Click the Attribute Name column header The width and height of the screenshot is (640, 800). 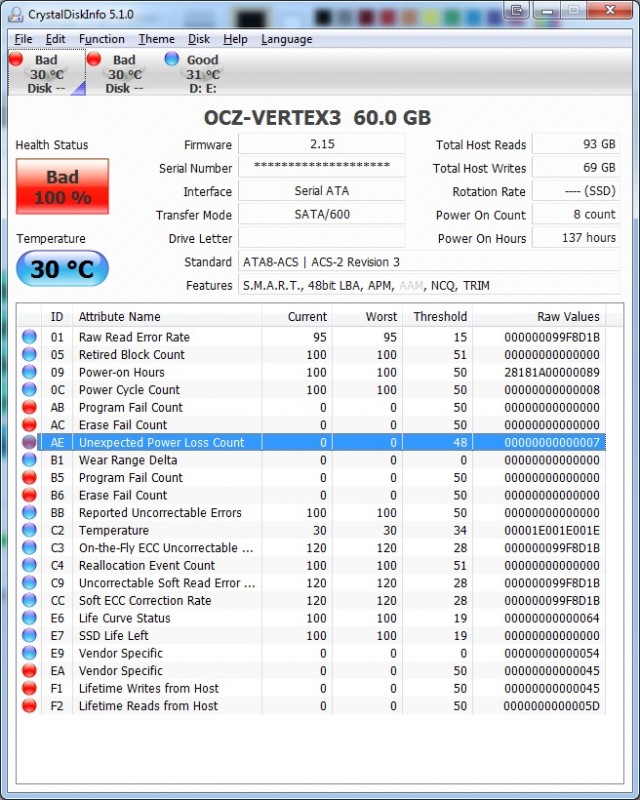(x=167, y=317)
